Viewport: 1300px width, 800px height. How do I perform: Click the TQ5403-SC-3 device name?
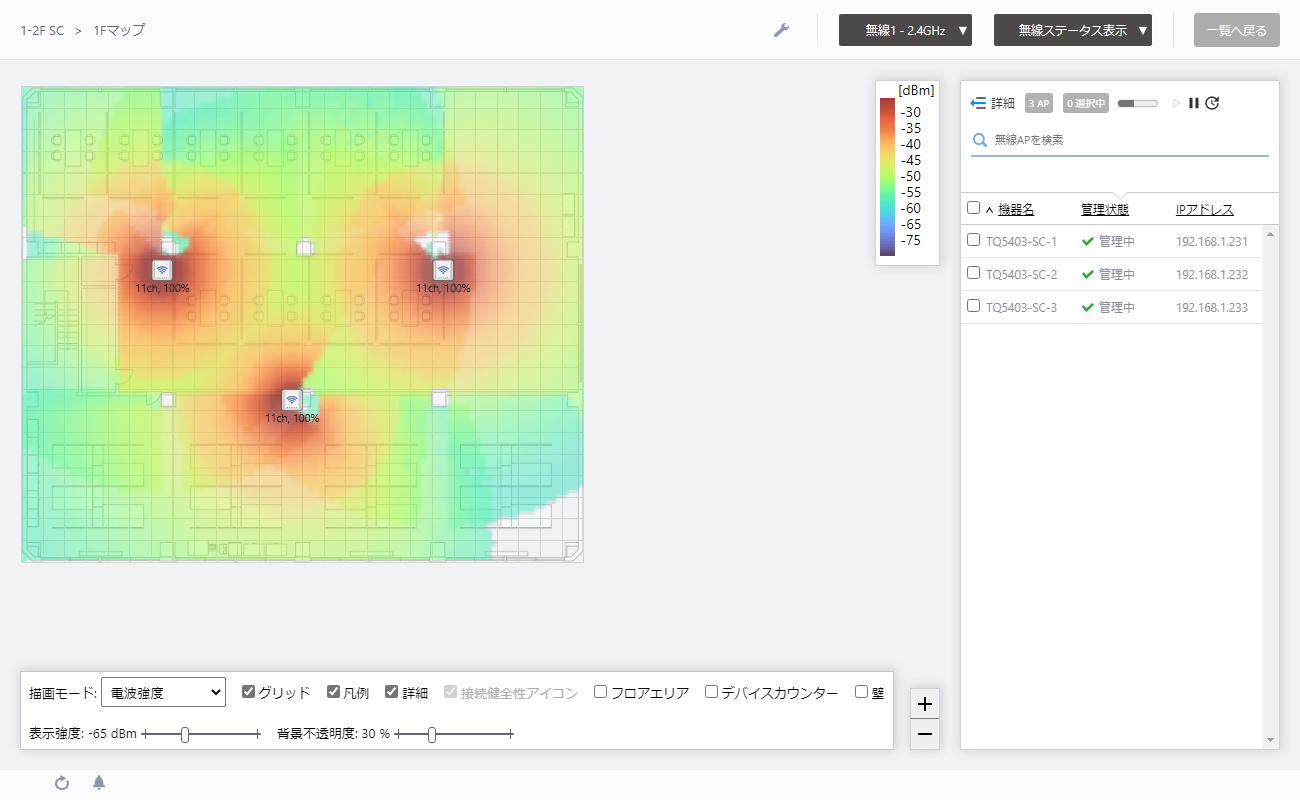click(x=1021, y=308)
